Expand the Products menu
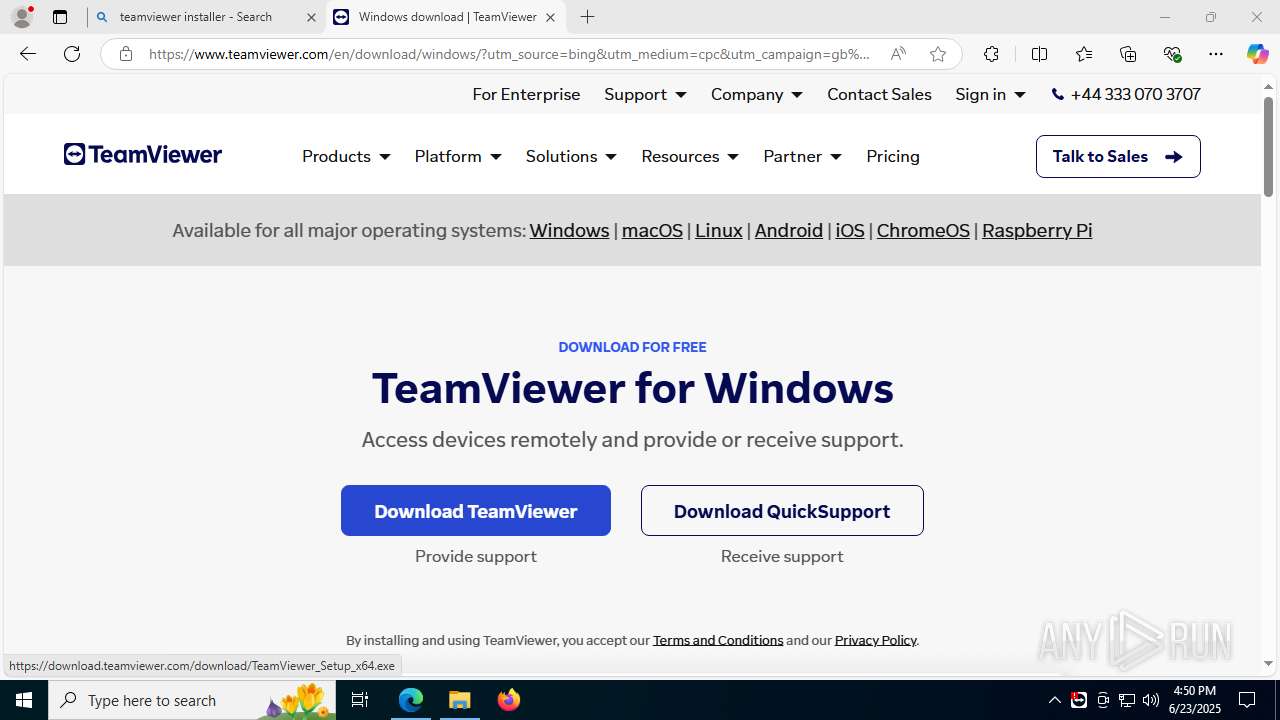Screen dimensions: 1280x720 pos(346,156)
